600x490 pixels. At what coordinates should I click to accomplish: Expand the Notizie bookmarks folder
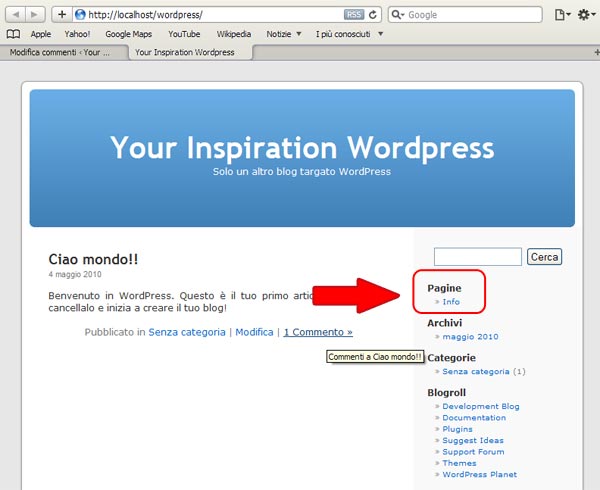coord(284,34)
